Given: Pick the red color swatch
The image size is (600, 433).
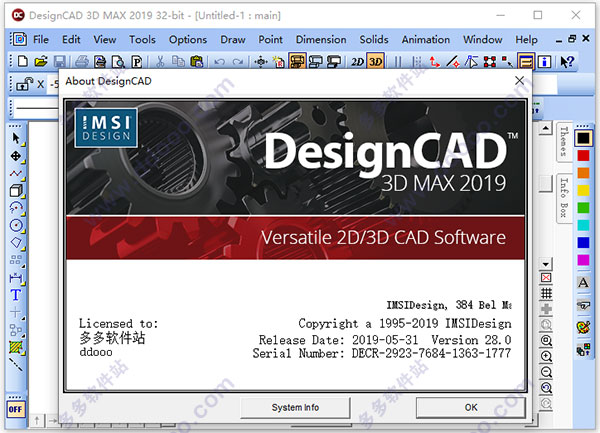Looking at the screenshot, I should coord(583,156).
